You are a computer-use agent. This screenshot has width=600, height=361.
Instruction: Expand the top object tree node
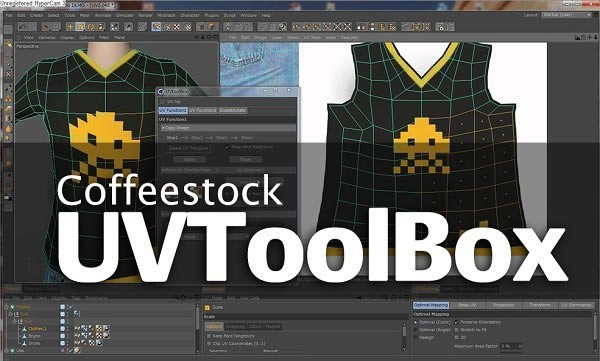(6, 307)
